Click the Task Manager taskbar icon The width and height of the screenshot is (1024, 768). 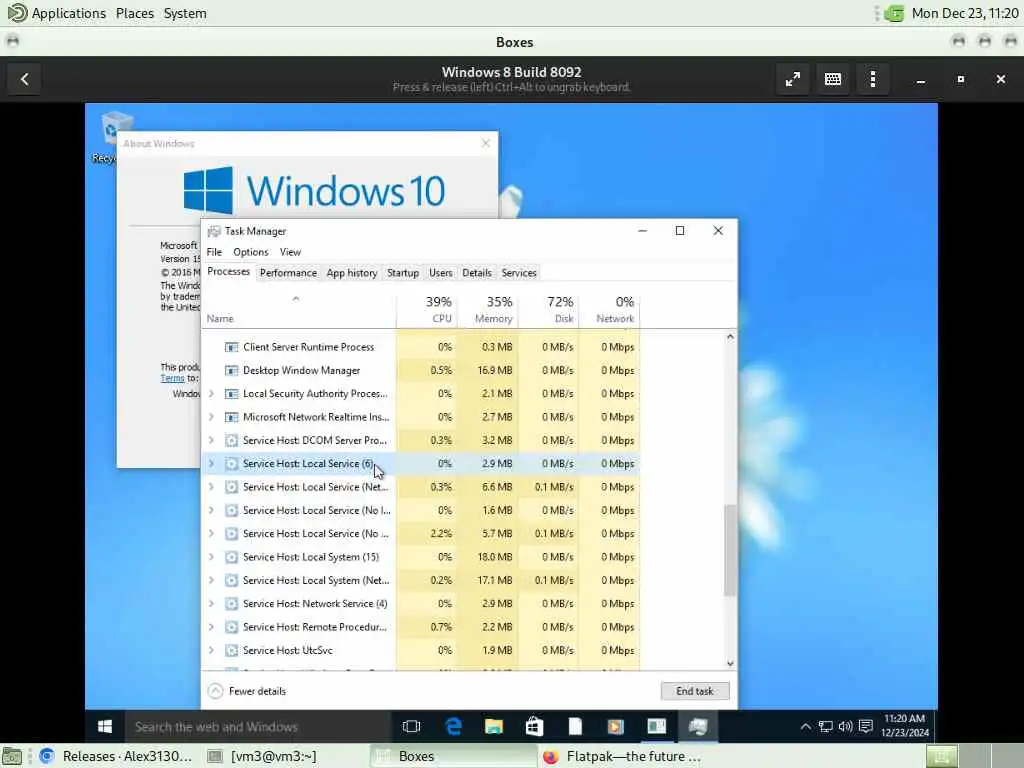[x=697, y=726]
